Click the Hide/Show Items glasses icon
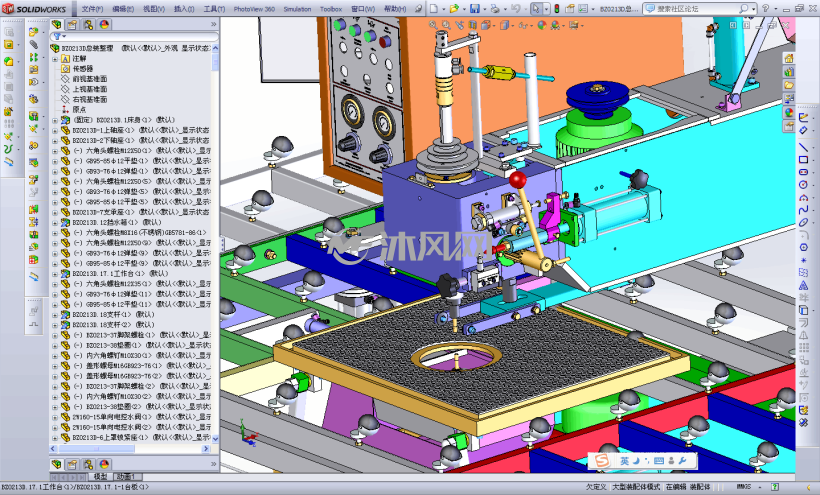Image resolution: width=820 pixels, height=495 pixels. 523,25
